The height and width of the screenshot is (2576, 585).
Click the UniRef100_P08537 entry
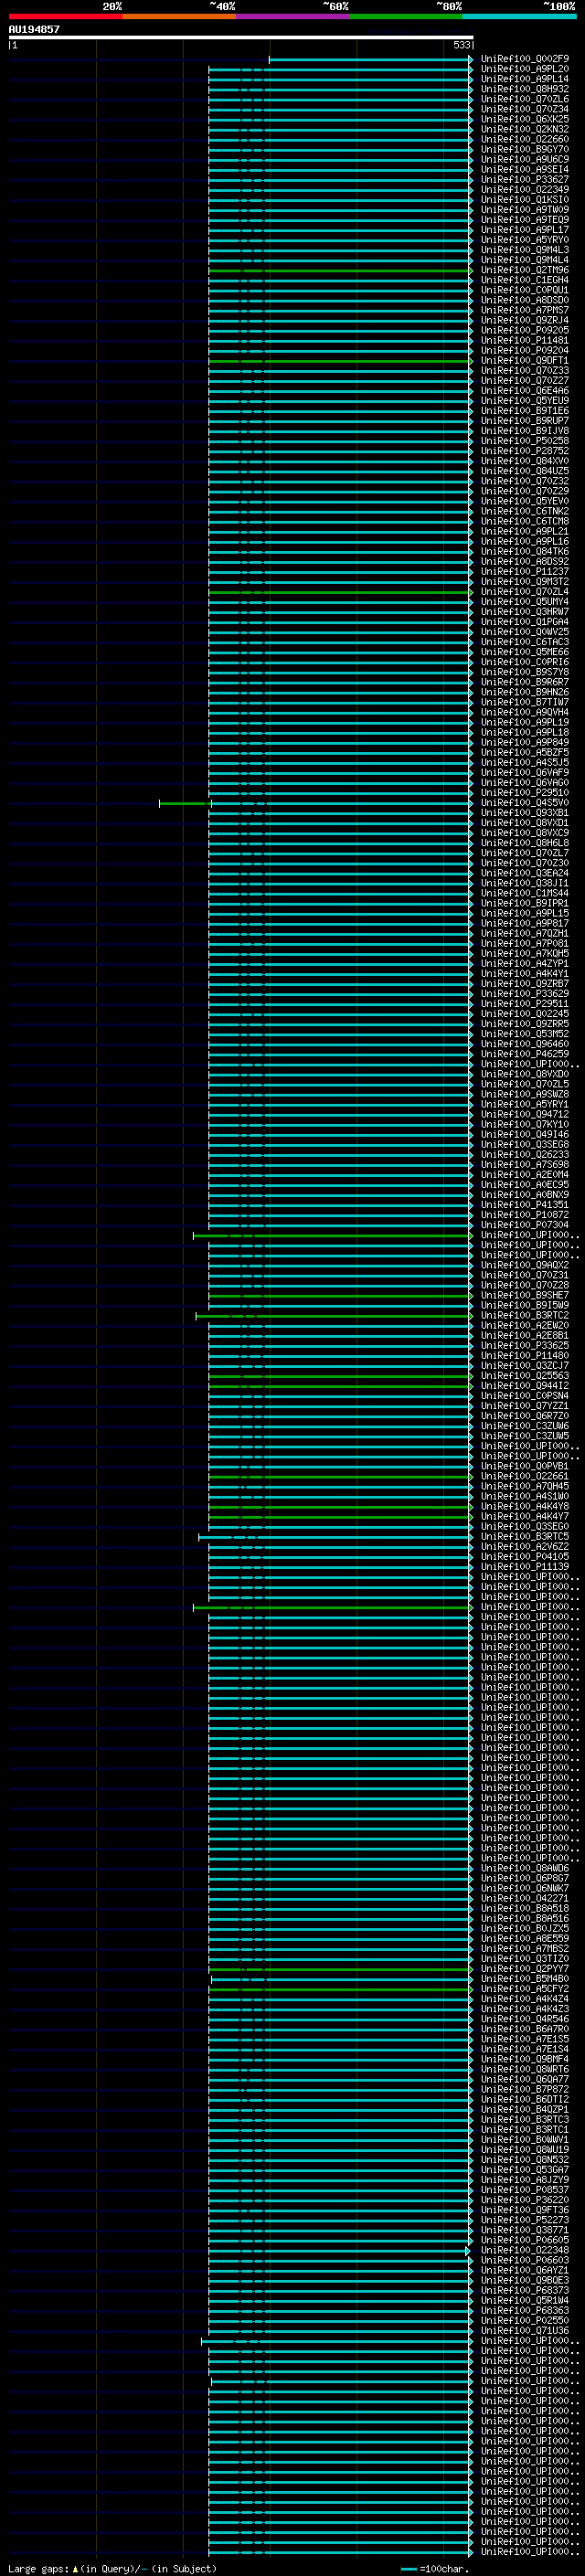pyautogui.click(x=524, y=2189)
